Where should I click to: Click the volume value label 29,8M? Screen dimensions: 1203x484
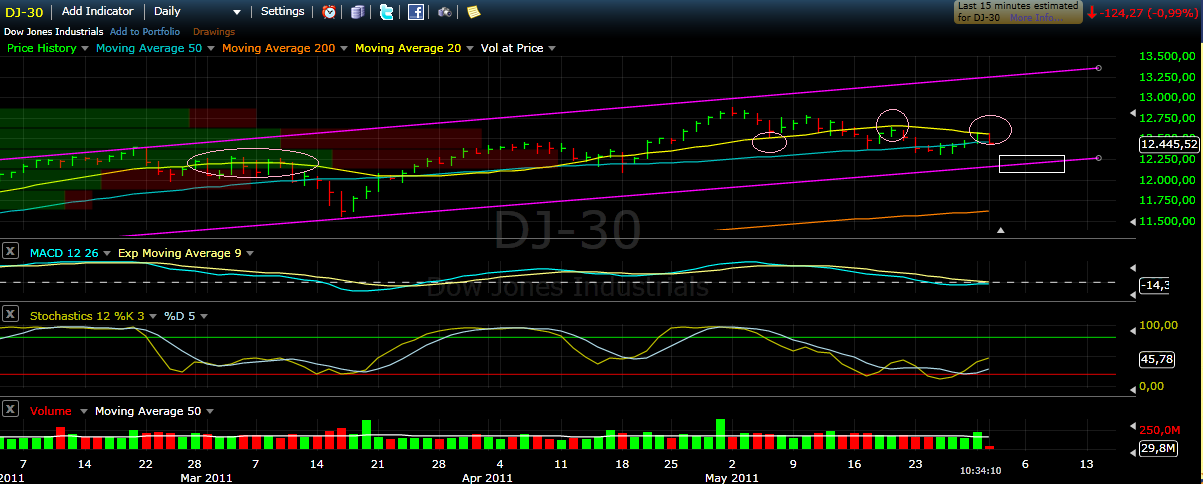pyautogui.click(x=1156, y=450)
